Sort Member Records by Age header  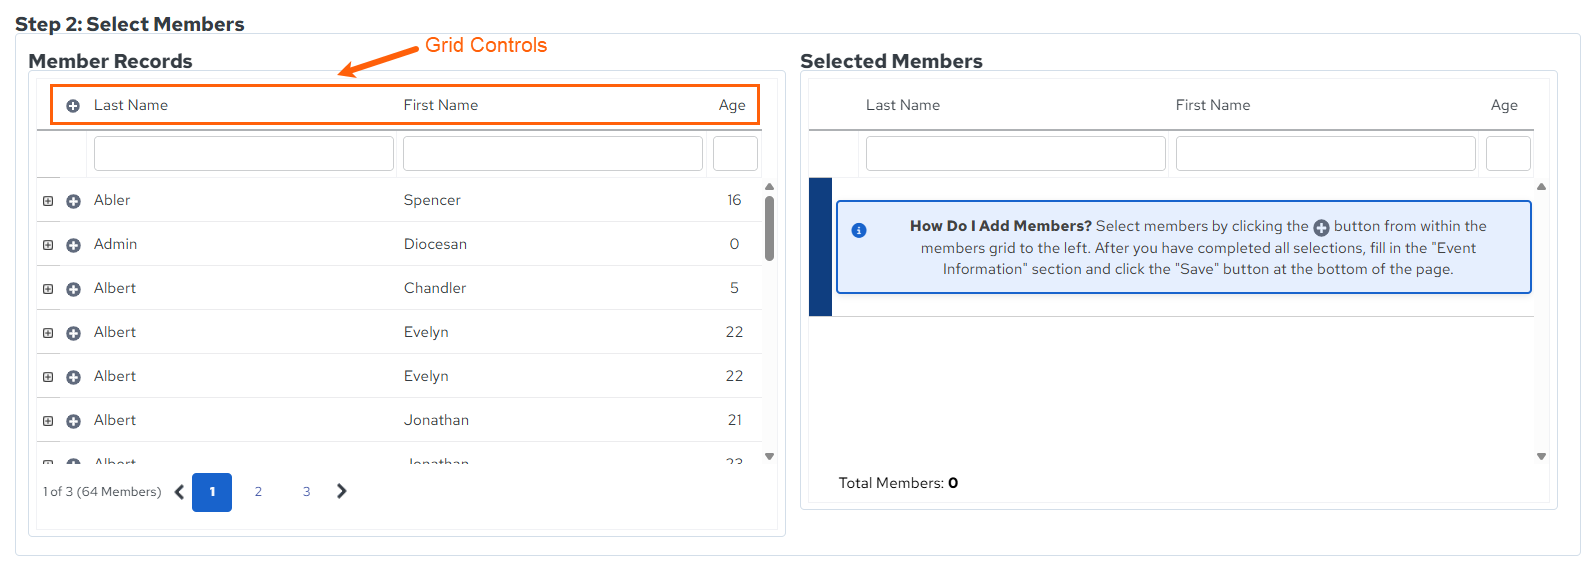732,105
